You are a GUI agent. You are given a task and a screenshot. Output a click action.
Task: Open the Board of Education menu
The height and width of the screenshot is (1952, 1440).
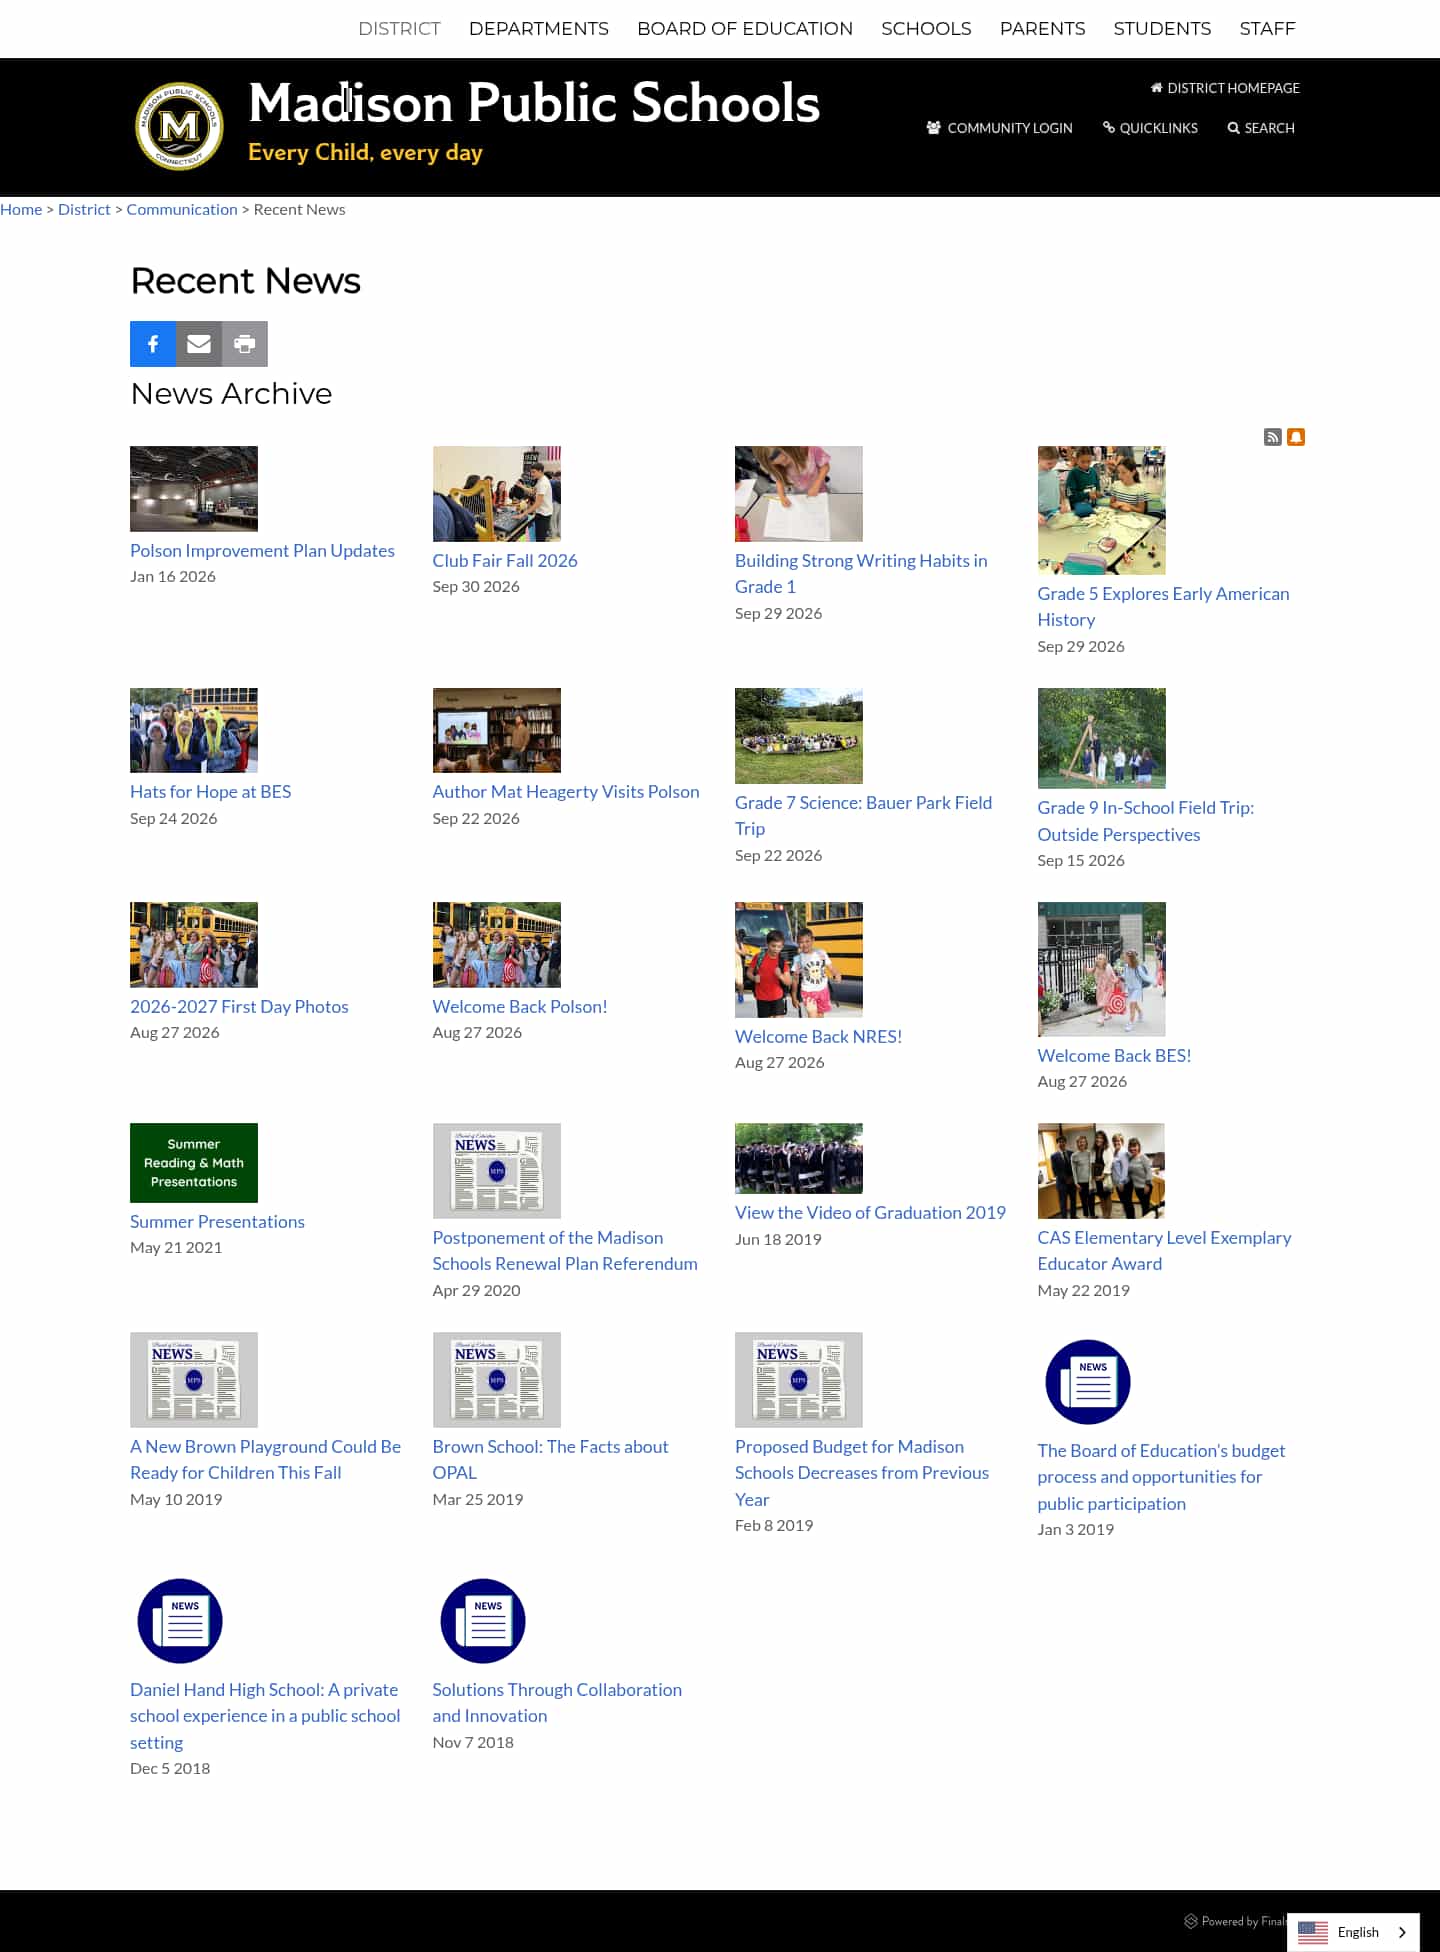[745, 28]
